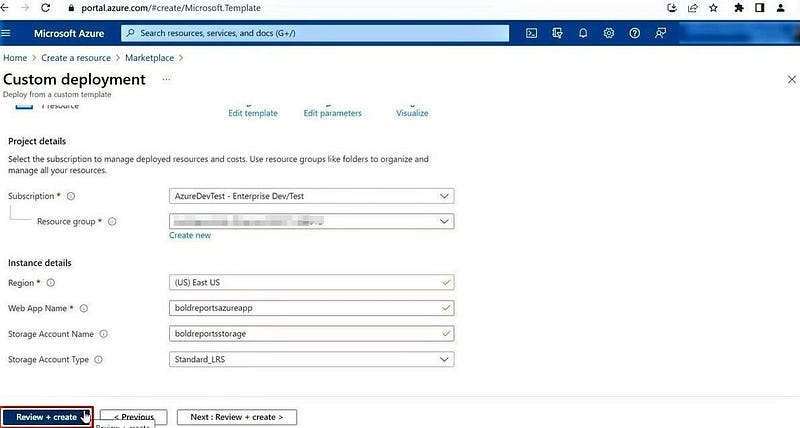Show info for the Resource group field
Viewport: 800px width, 428px height.
tap(112, 221)
